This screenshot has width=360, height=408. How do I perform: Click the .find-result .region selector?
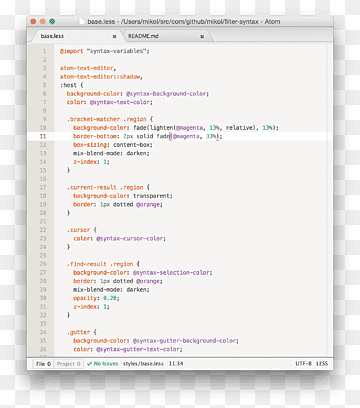[x=100, y=264]
